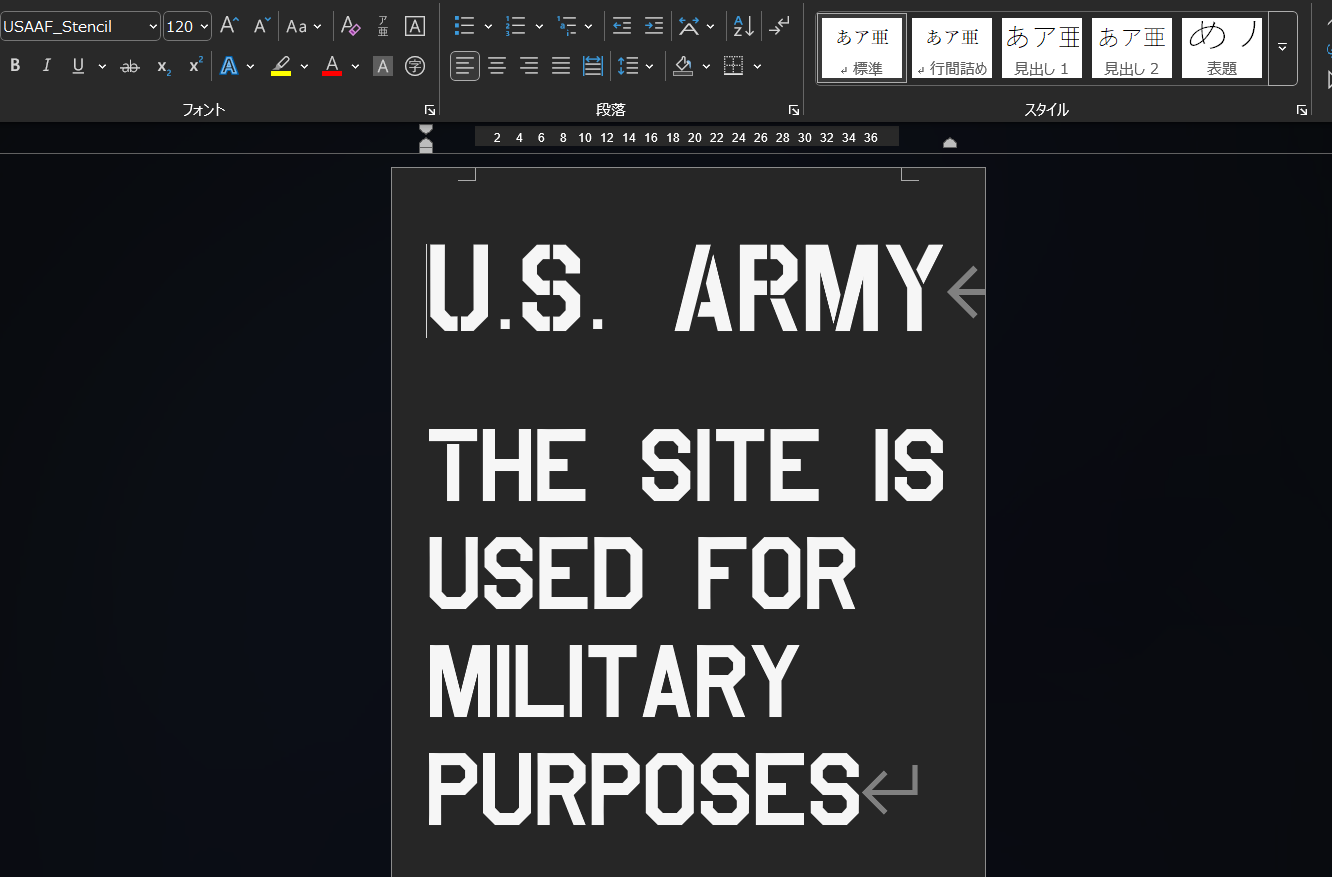The height and width of the screenshot is (877, 1332).
Task: Apply red font color
Action: coord(332,66)
